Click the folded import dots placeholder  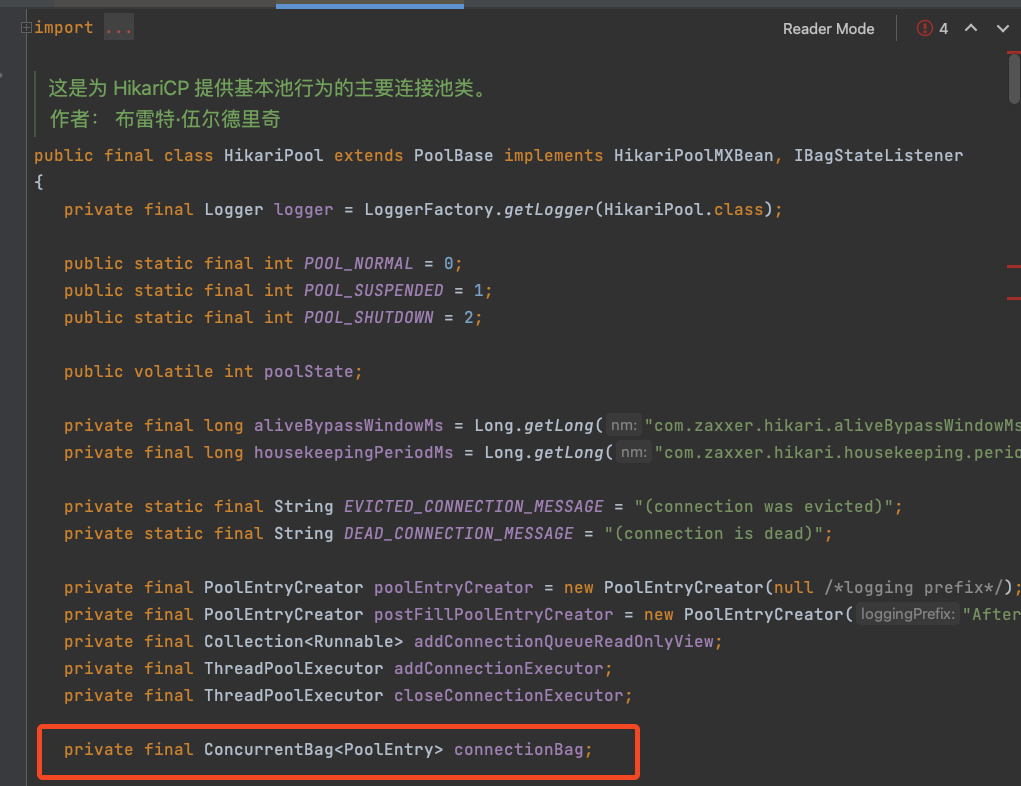pyautogui.click(x=119, y=27)
